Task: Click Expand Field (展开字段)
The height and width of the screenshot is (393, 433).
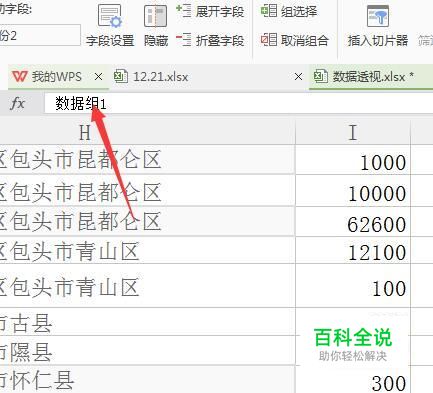Action: (210, 12)
